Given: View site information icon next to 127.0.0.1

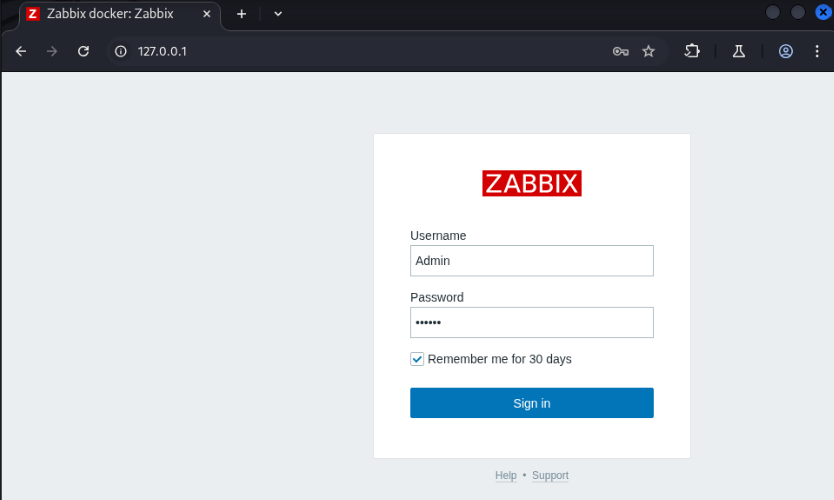Looking at the screenshot, I should (121, 52).
